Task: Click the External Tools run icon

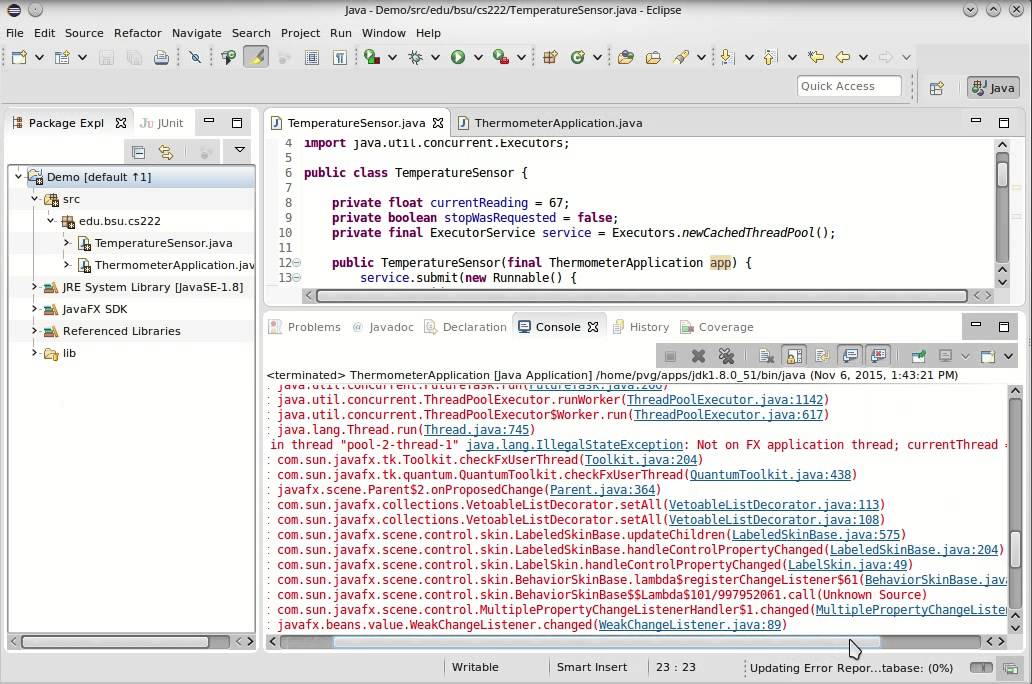Action: (x=501, y=57)
